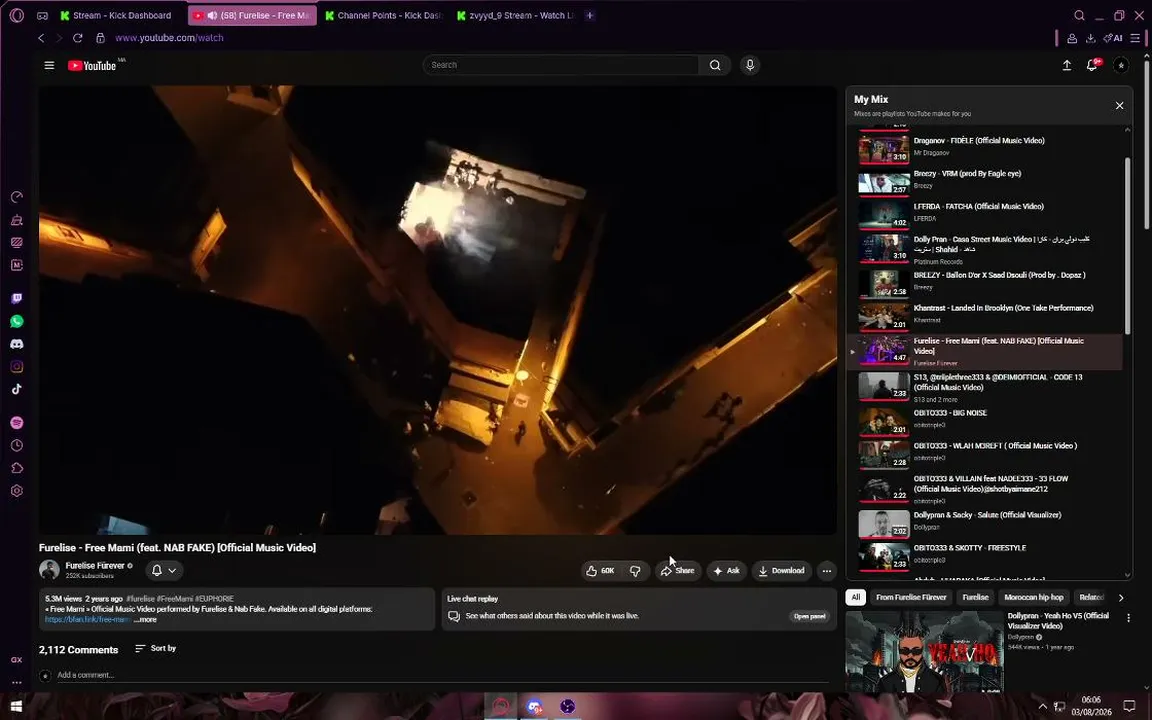Click the Add a comment field
1152x720 pixels.
[442, 675]
